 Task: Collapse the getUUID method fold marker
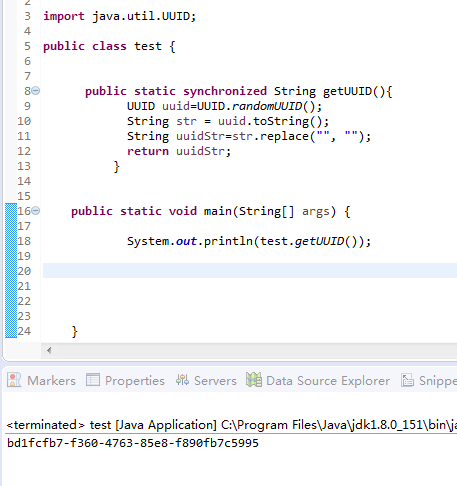tap(36, 91)
